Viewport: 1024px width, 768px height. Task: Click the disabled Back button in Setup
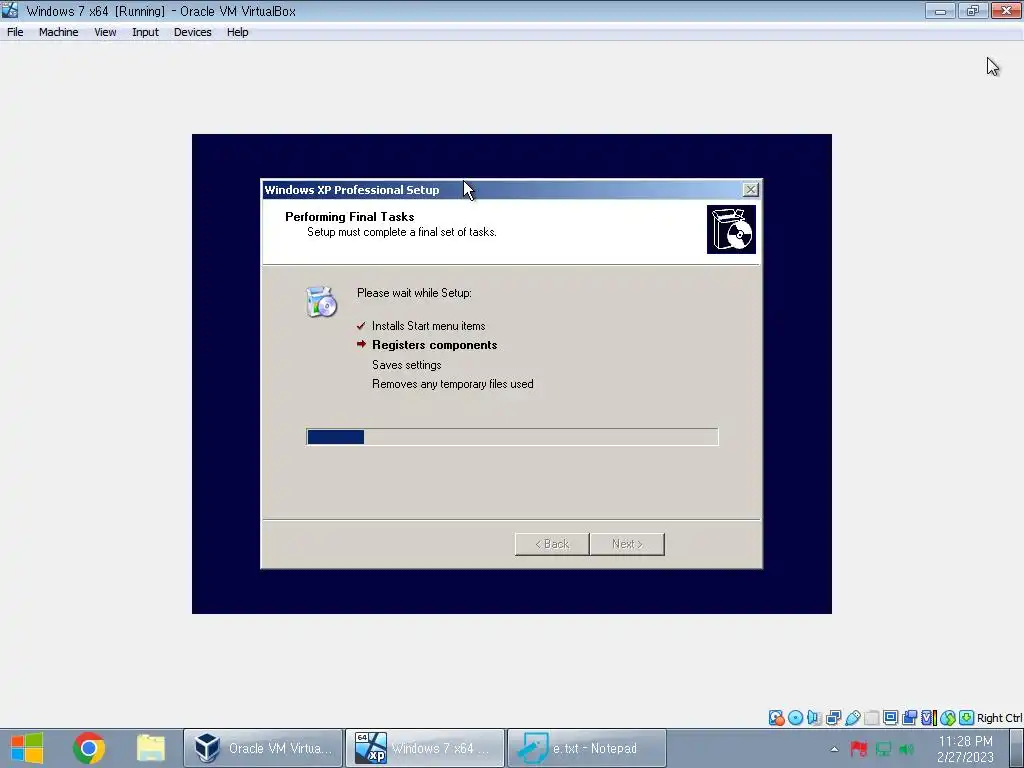pos(552,544)
